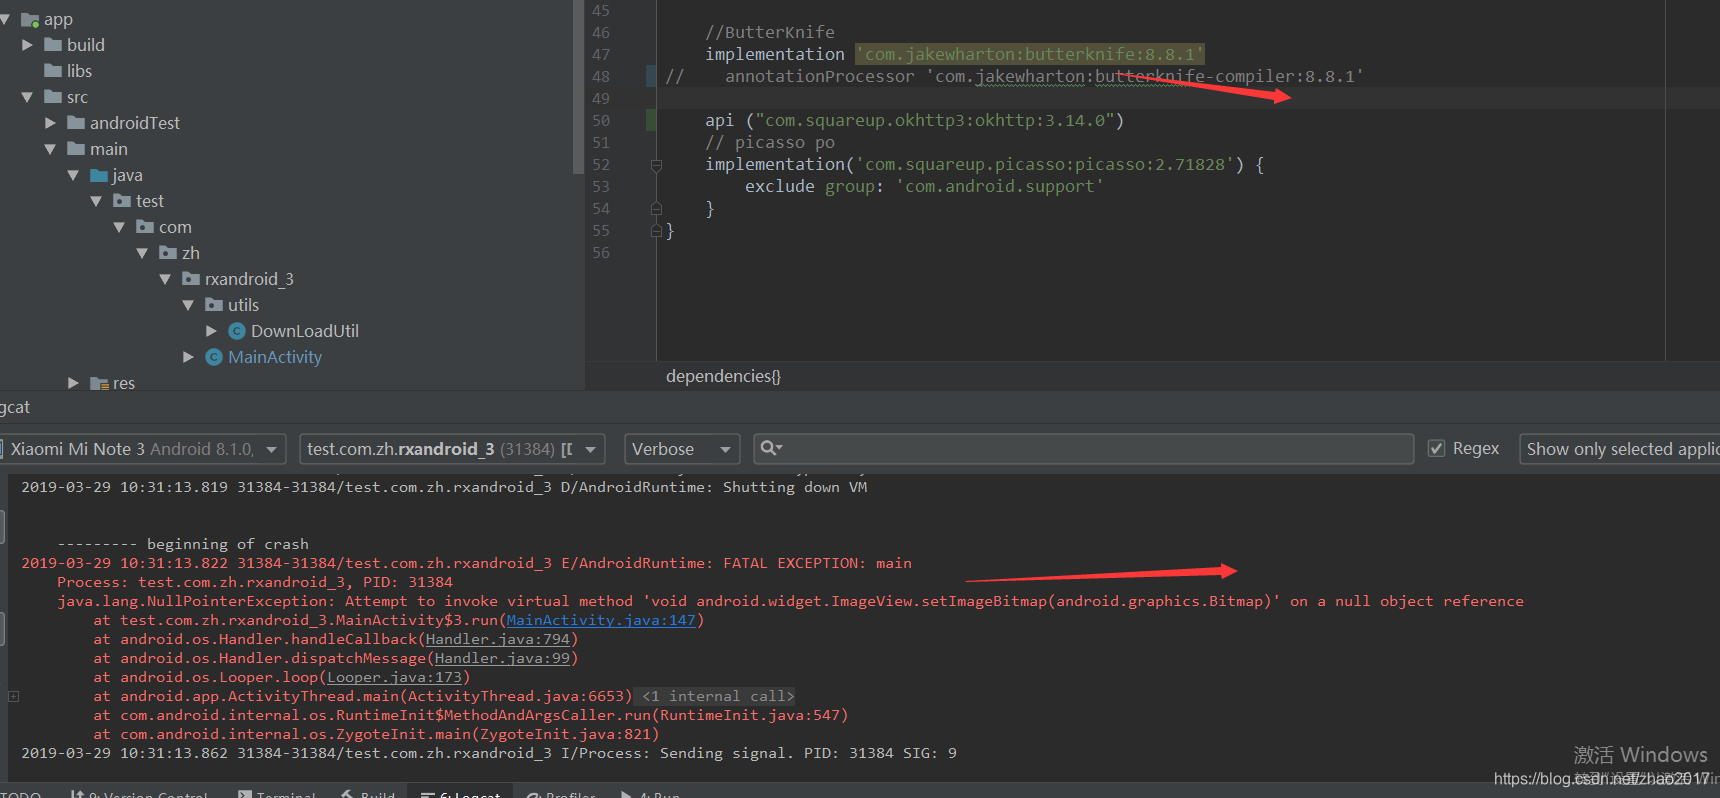Click the FATAL EXCEPTION: main log line
Viewport: 1720px width, 798px height.
tap(467, 563)
